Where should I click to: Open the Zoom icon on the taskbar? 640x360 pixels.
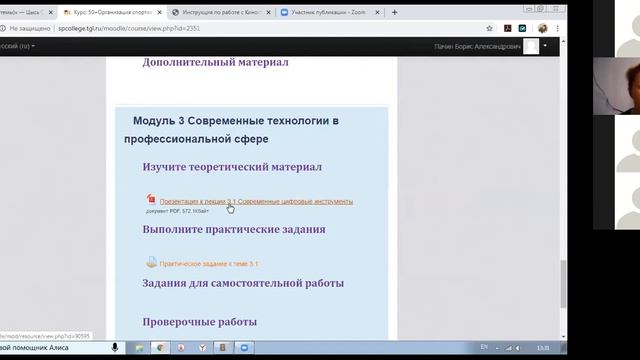pyautogui.click(x=244, y=348)
